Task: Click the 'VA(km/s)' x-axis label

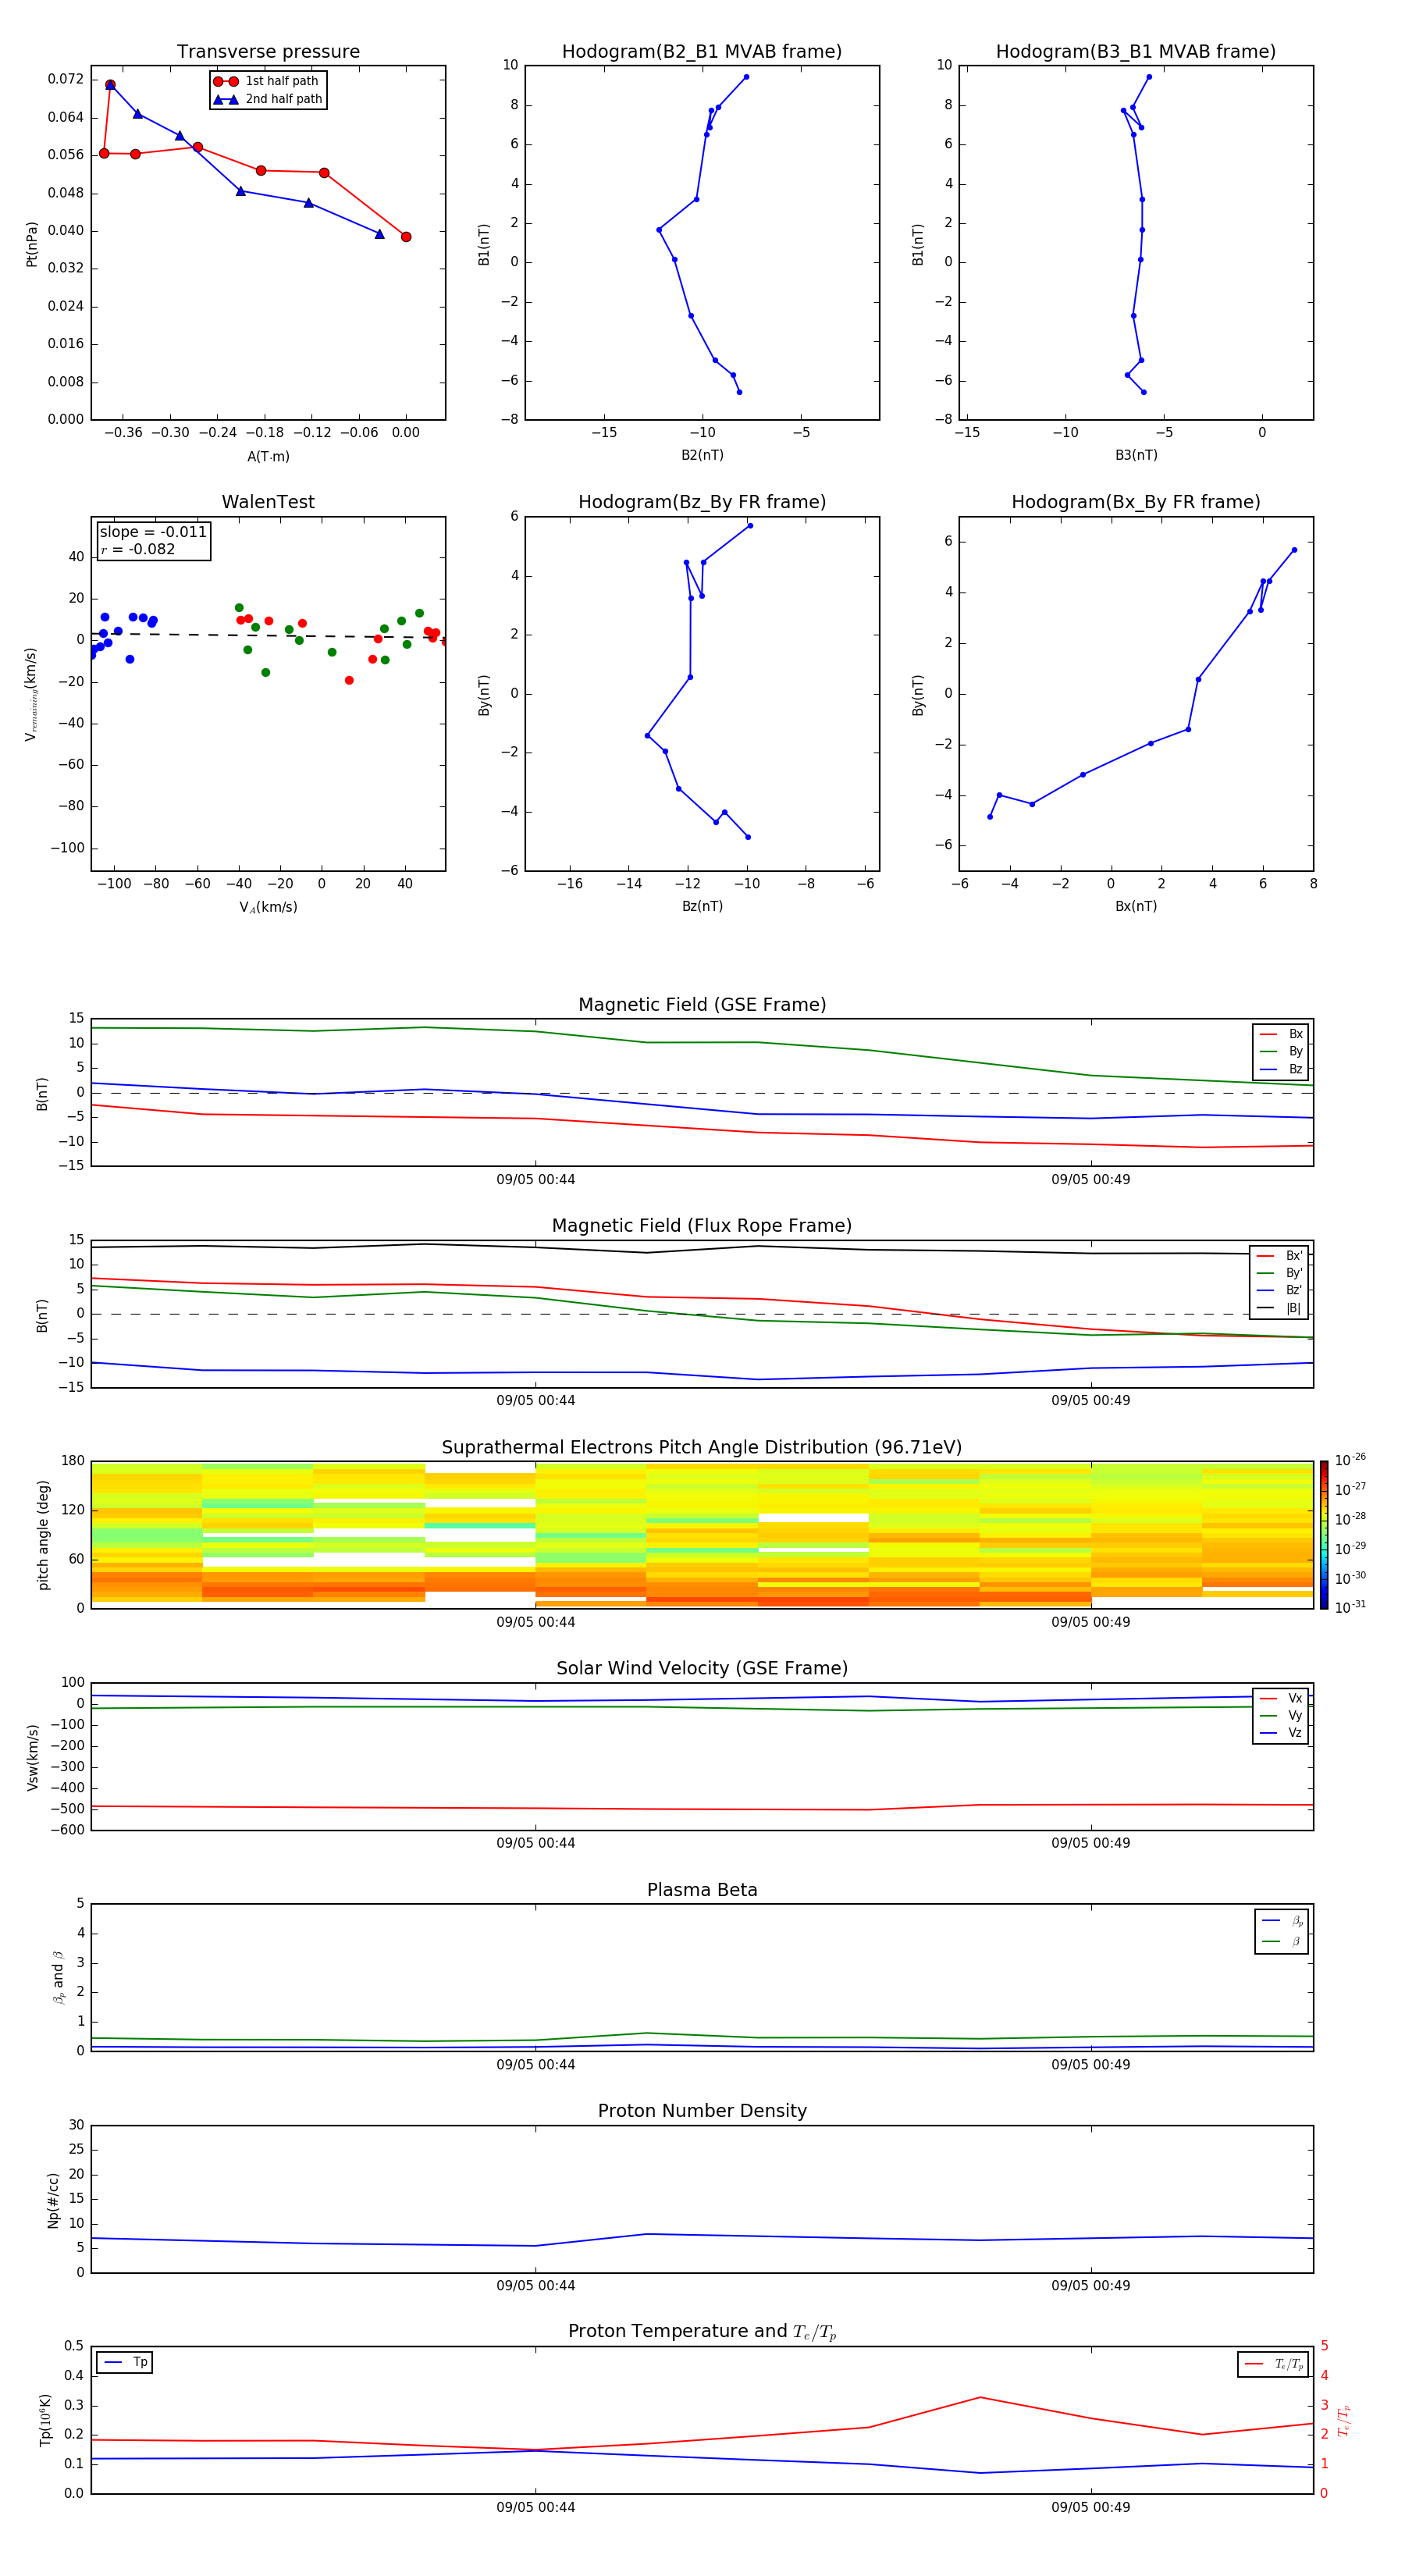Action: (x=268, y=908)
